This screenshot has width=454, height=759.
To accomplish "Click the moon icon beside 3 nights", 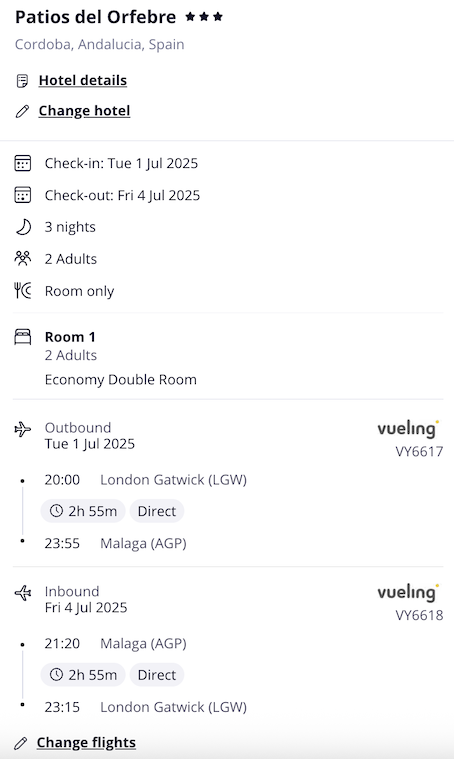I will pos(23,227).
